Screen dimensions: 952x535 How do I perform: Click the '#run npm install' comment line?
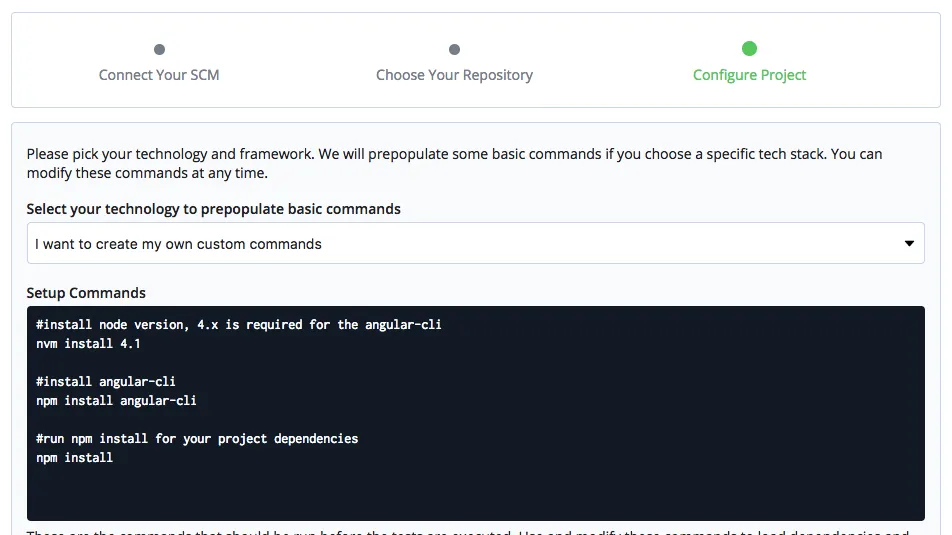[196, 438]
